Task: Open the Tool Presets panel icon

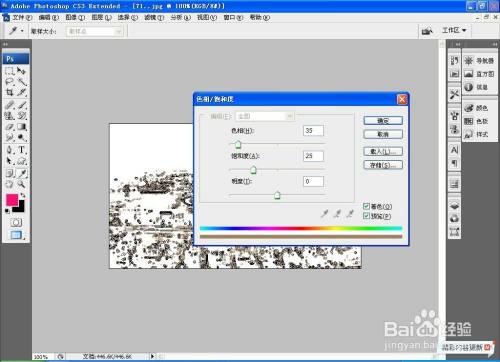Action: pyautogui.click(x=454, y=94)
